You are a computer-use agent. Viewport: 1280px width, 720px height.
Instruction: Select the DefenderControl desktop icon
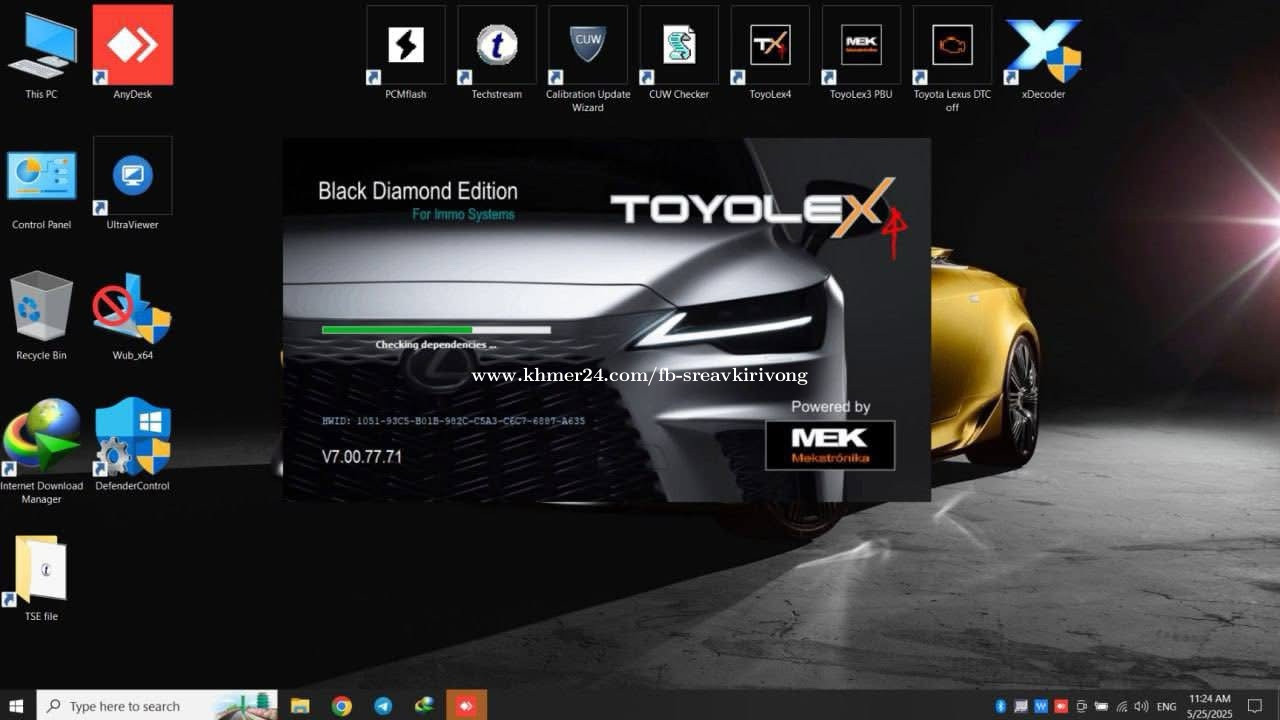pyautogui.click(x=132, y=445)
